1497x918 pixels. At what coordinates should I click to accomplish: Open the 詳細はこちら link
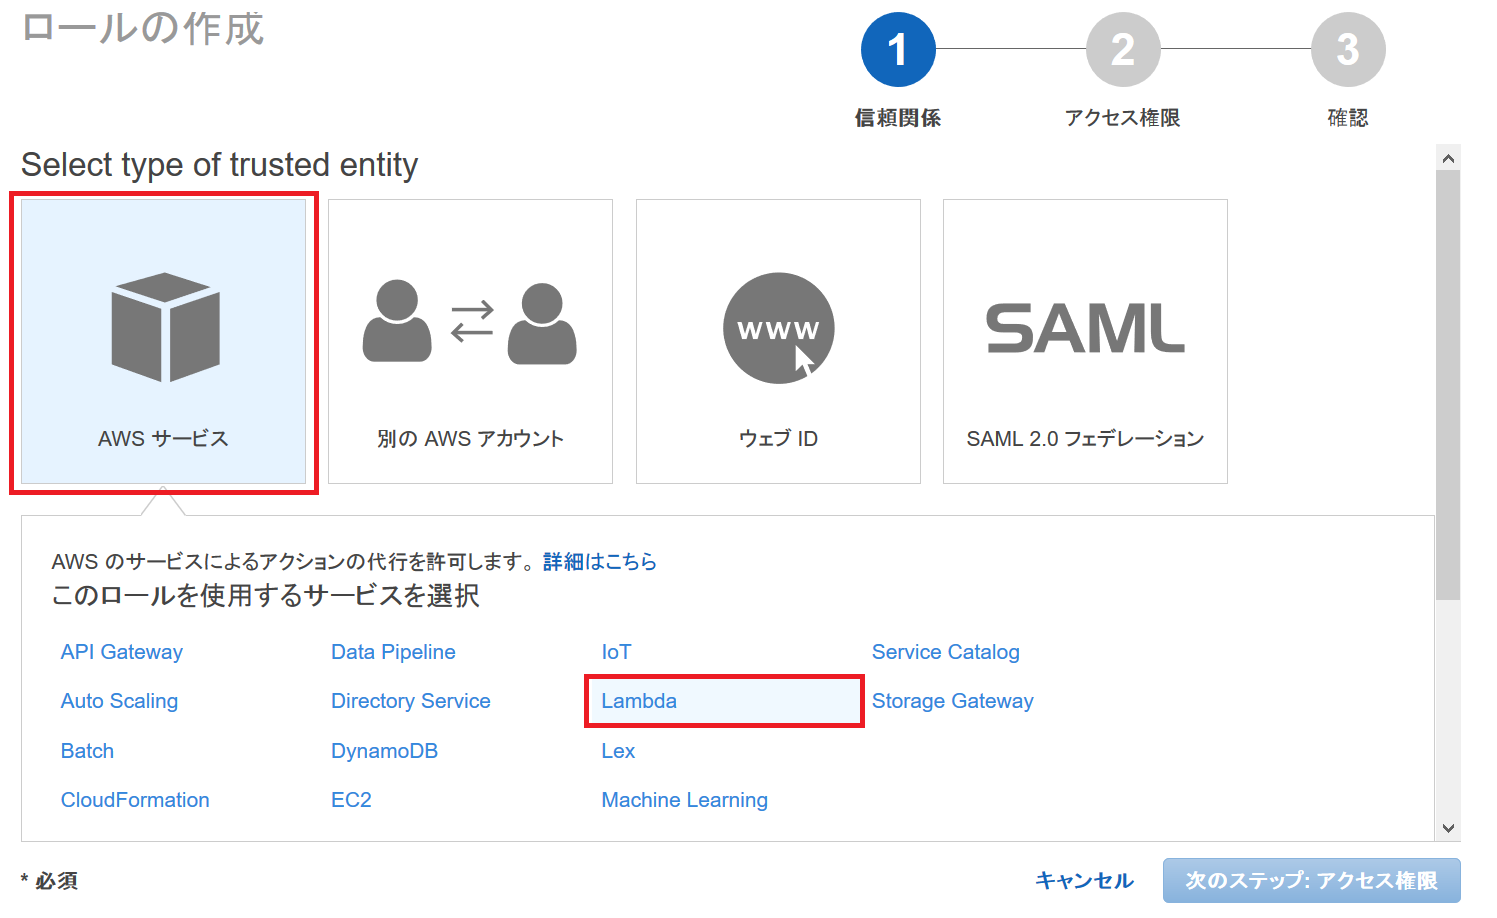tap(600, 562)
